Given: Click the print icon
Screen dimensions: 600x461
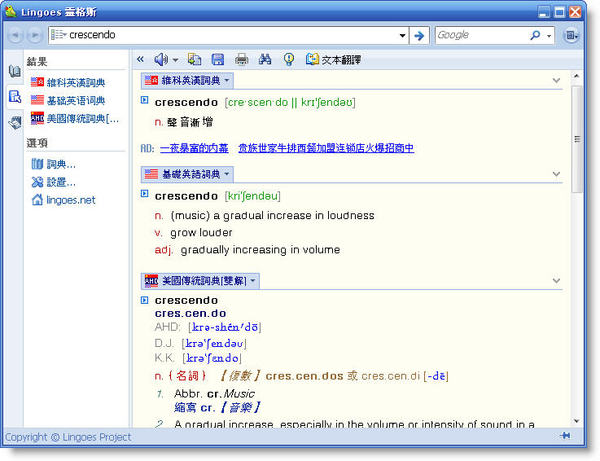Looking at the screenshot, I should coord(241,59).
